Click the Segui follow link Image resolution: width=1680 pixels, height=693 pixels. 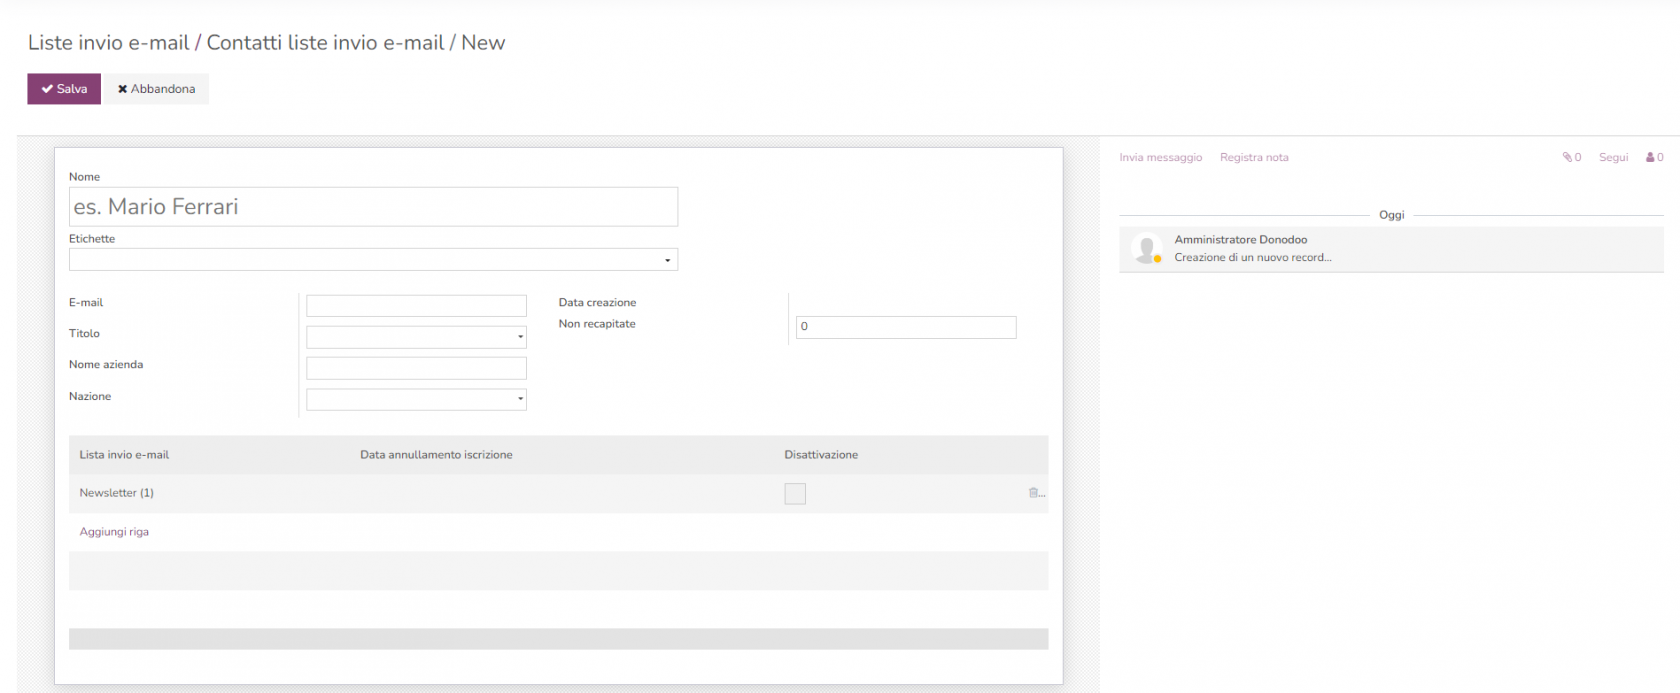1613,157
